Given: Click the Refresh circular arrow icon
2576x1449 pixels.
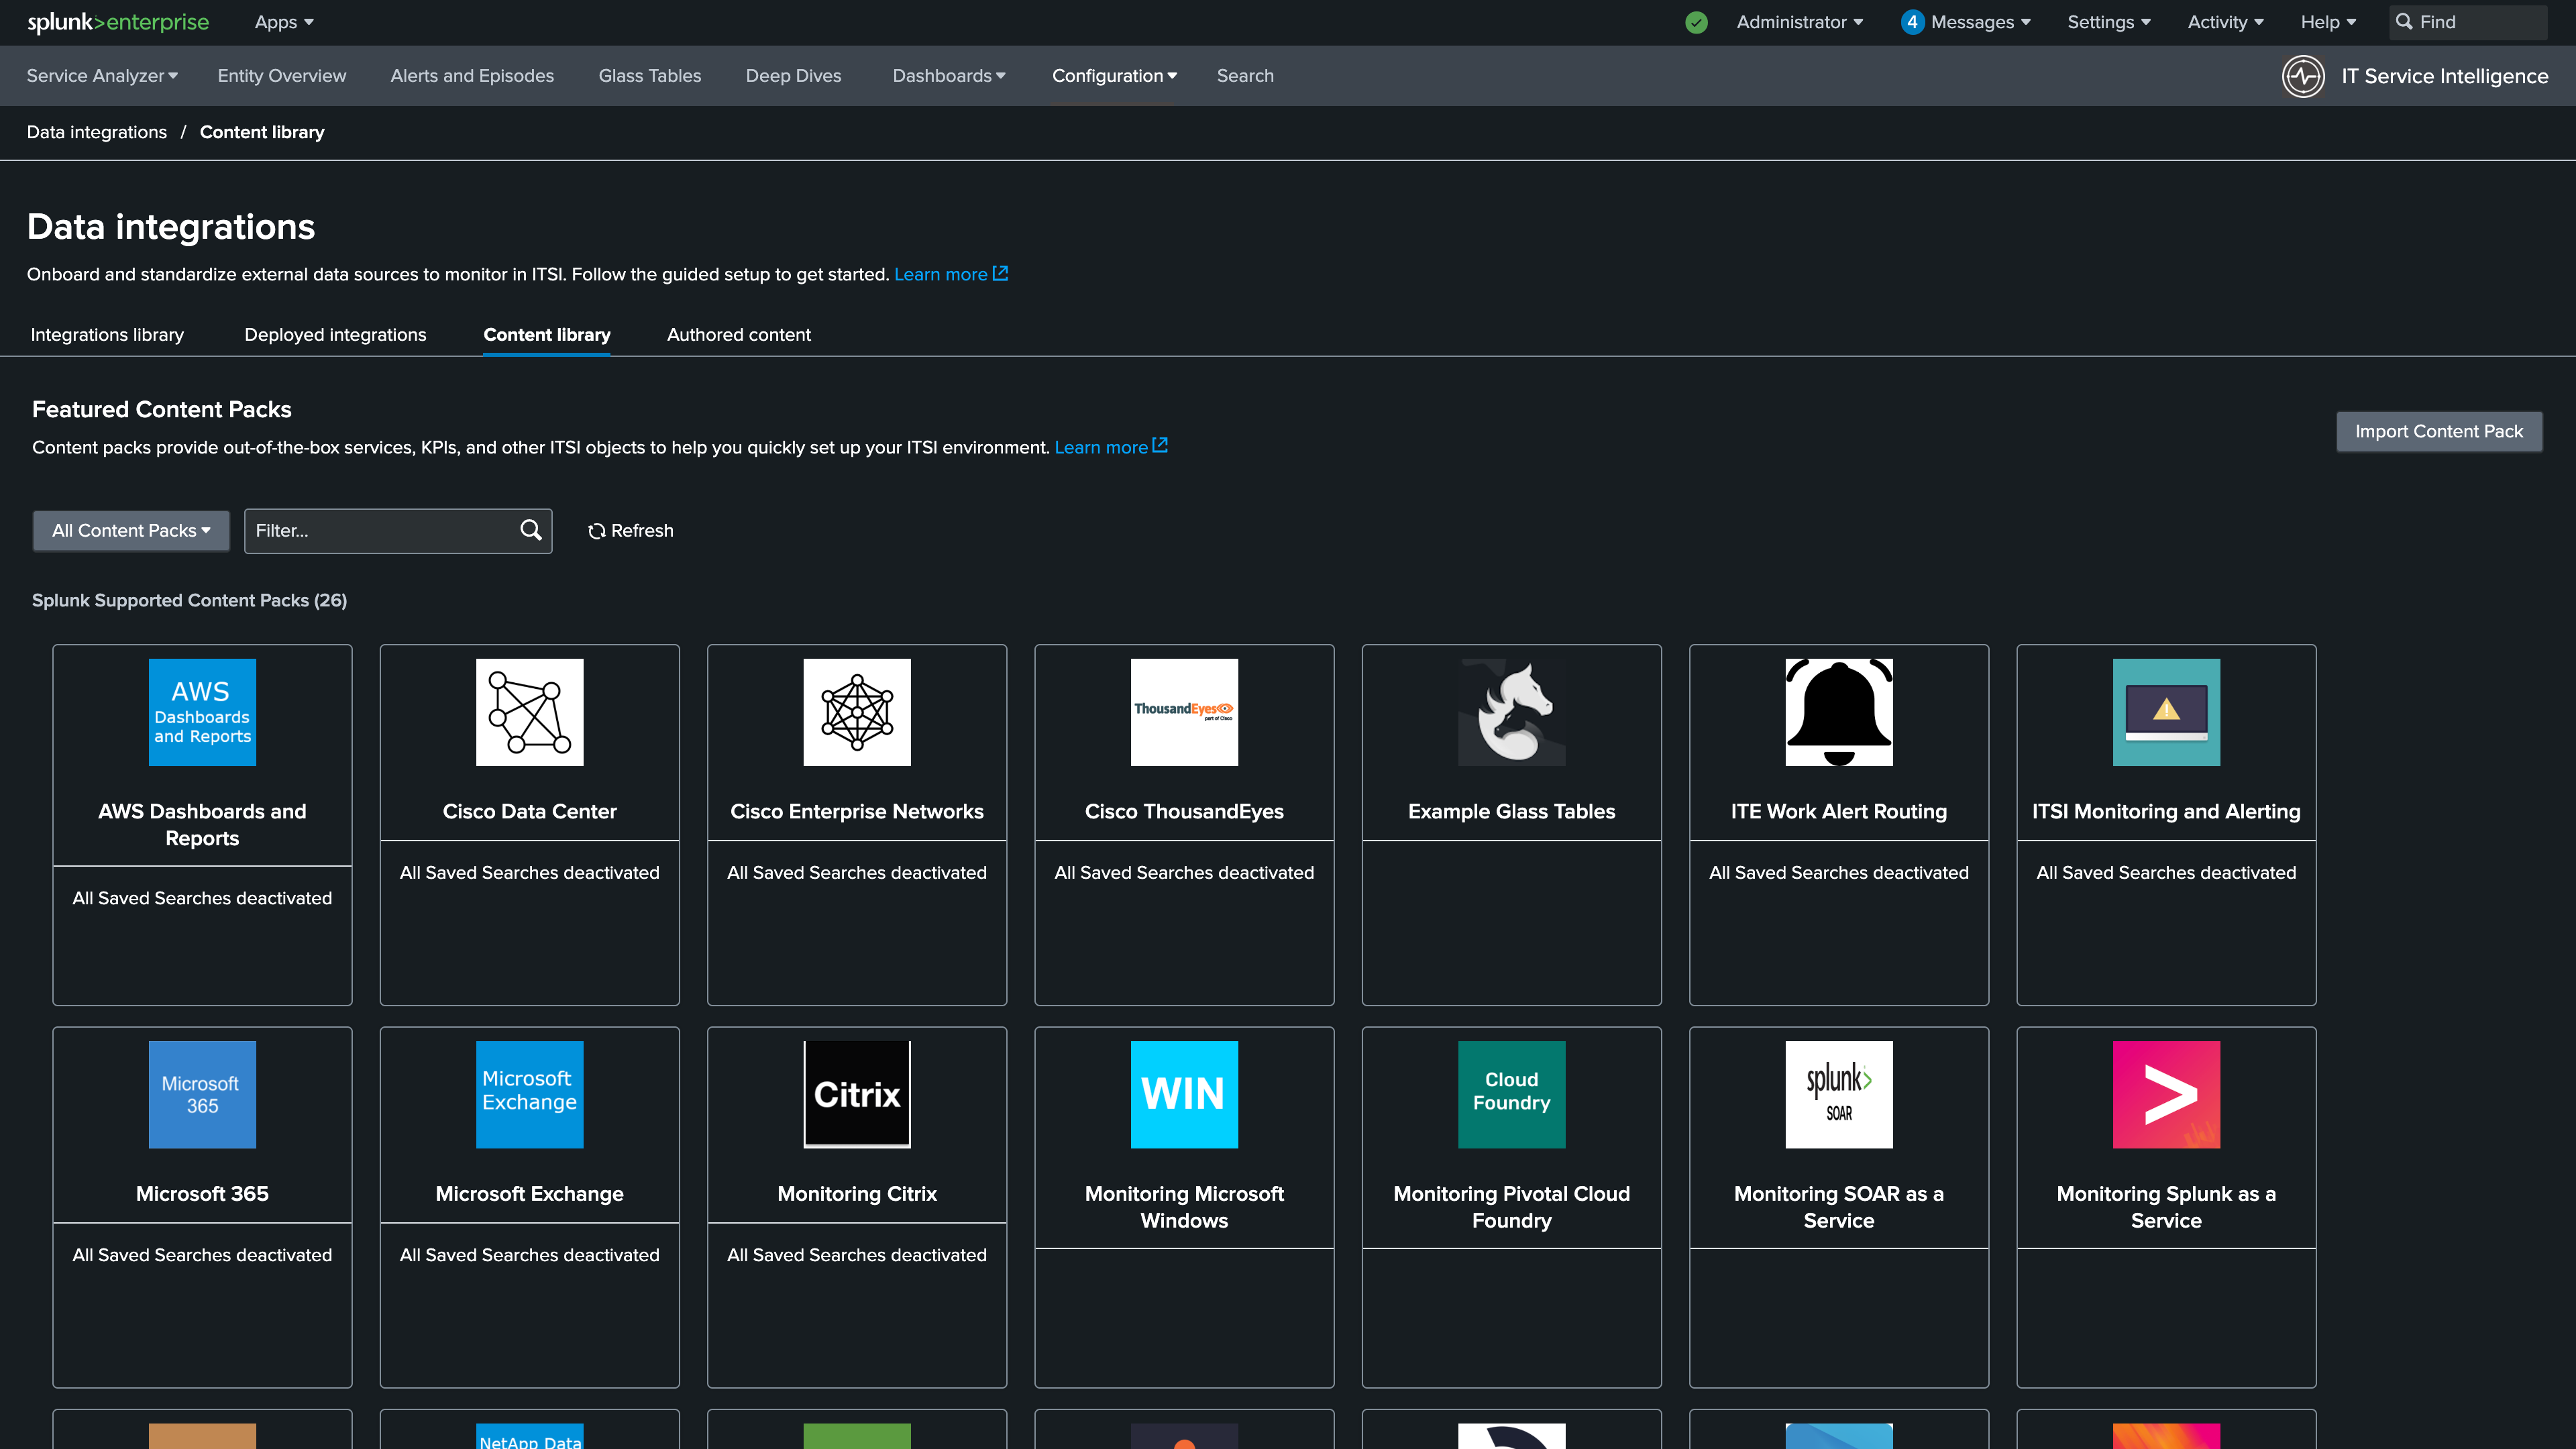Looking at the screenshot, I should [597, 531].
